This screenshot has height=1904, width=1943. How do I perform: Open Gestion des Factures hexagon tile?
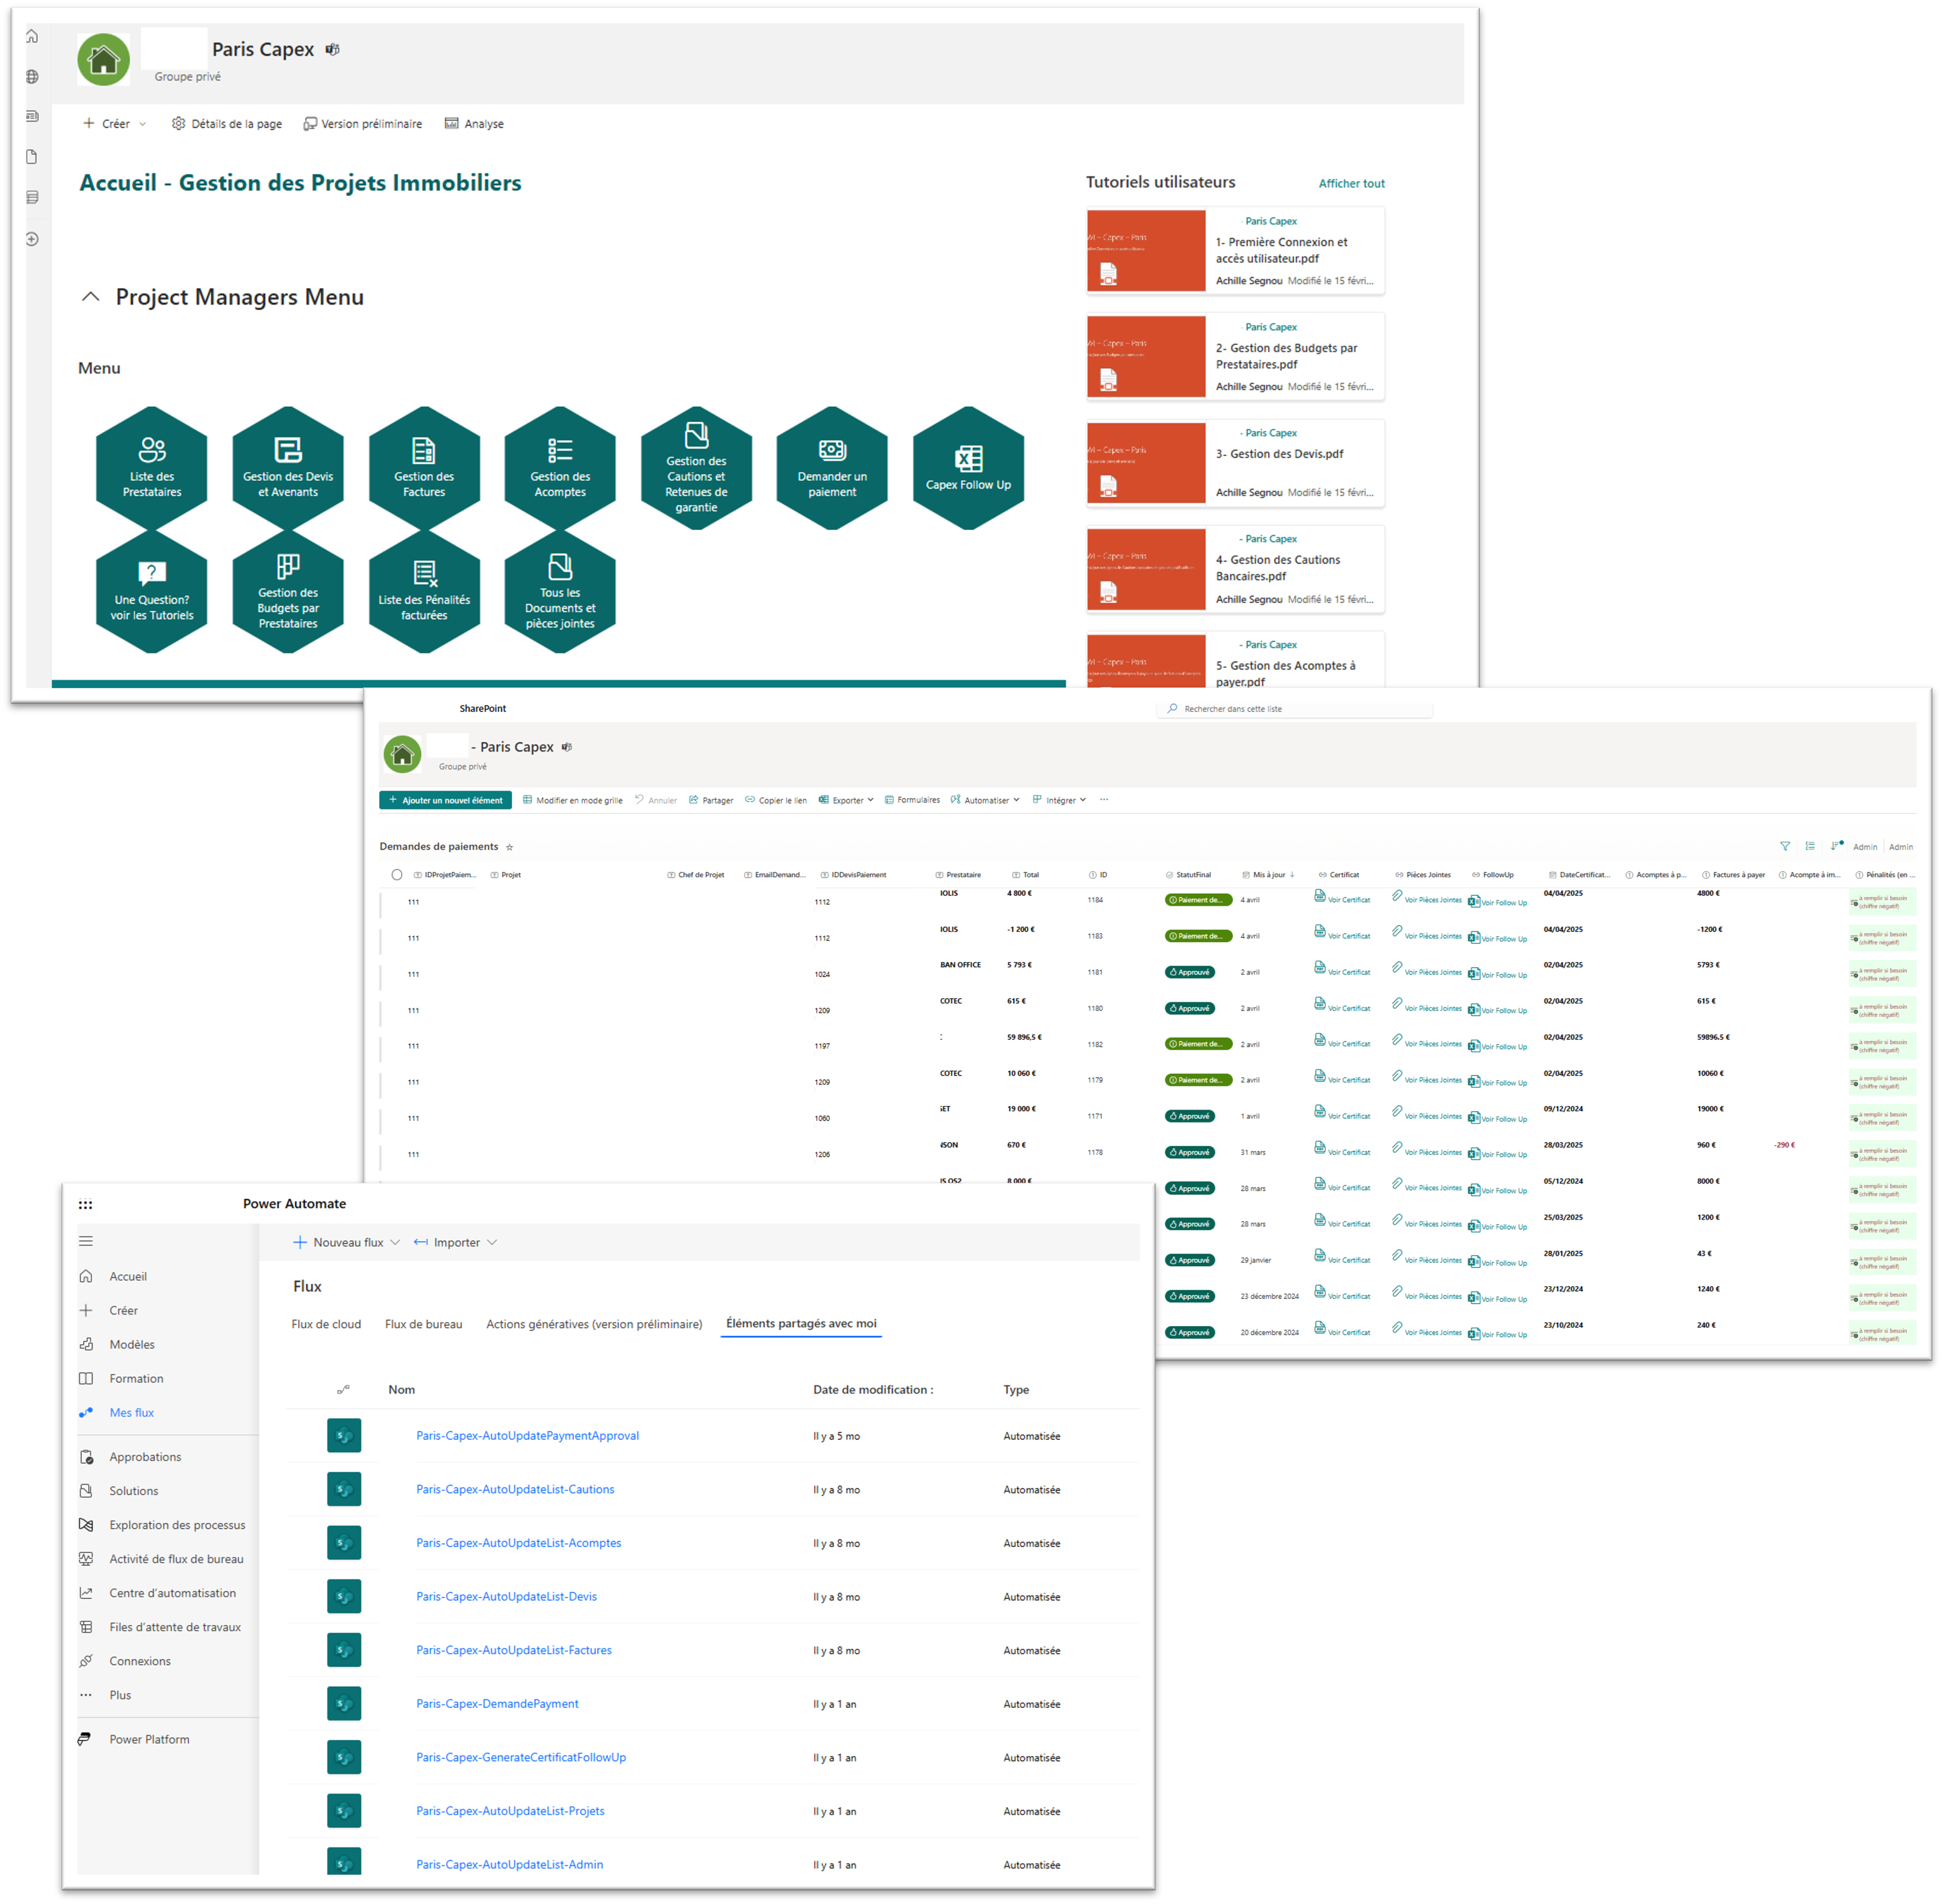pyautogui.click(x=424, y=468)
